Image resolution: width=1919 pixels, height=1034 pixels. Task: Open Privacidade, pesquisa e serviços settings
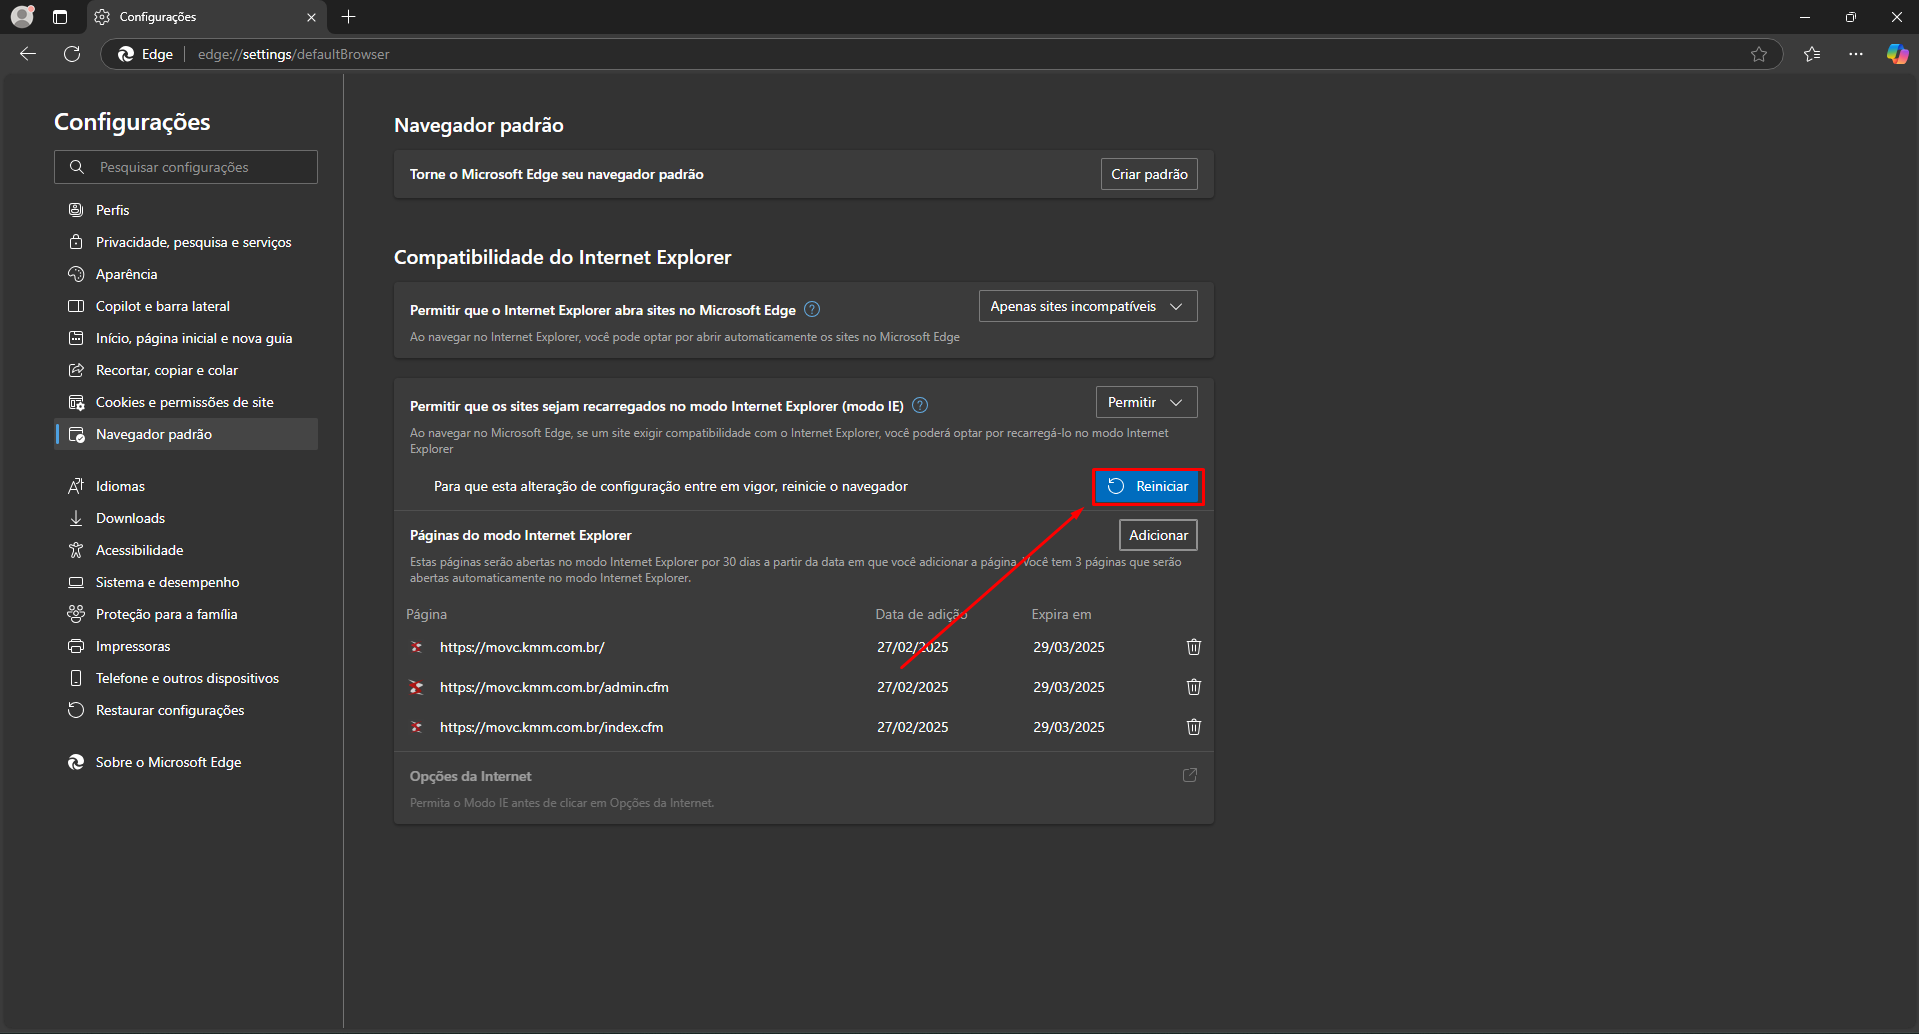(x=193, y=242)
